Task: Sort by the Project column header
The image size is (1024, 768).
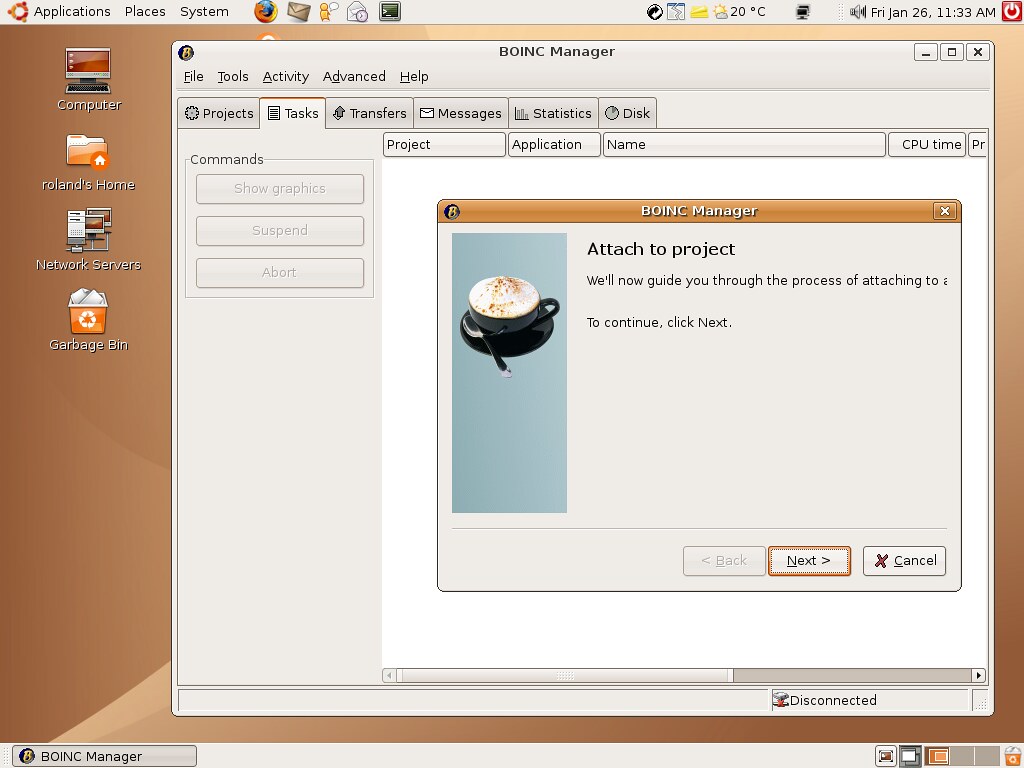Action: [x=444, y=144]
